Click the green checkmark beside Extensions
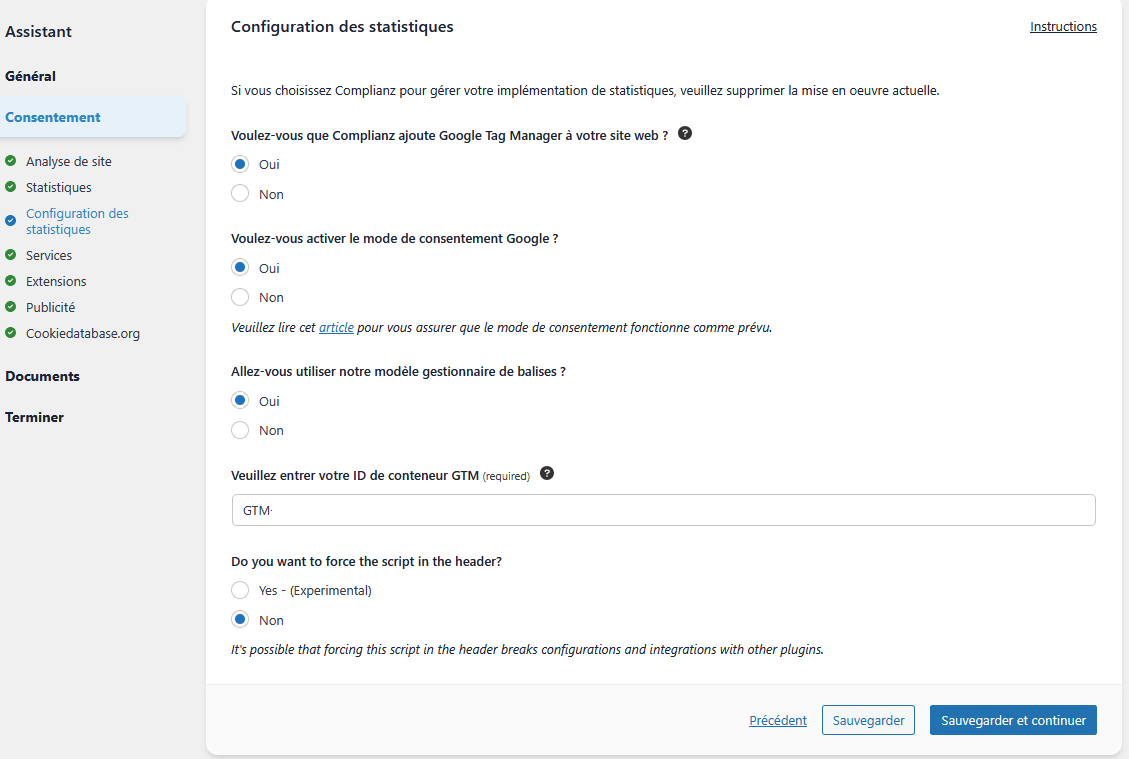Viewport: 1129px width, 759px height. [x=12, y=281]
